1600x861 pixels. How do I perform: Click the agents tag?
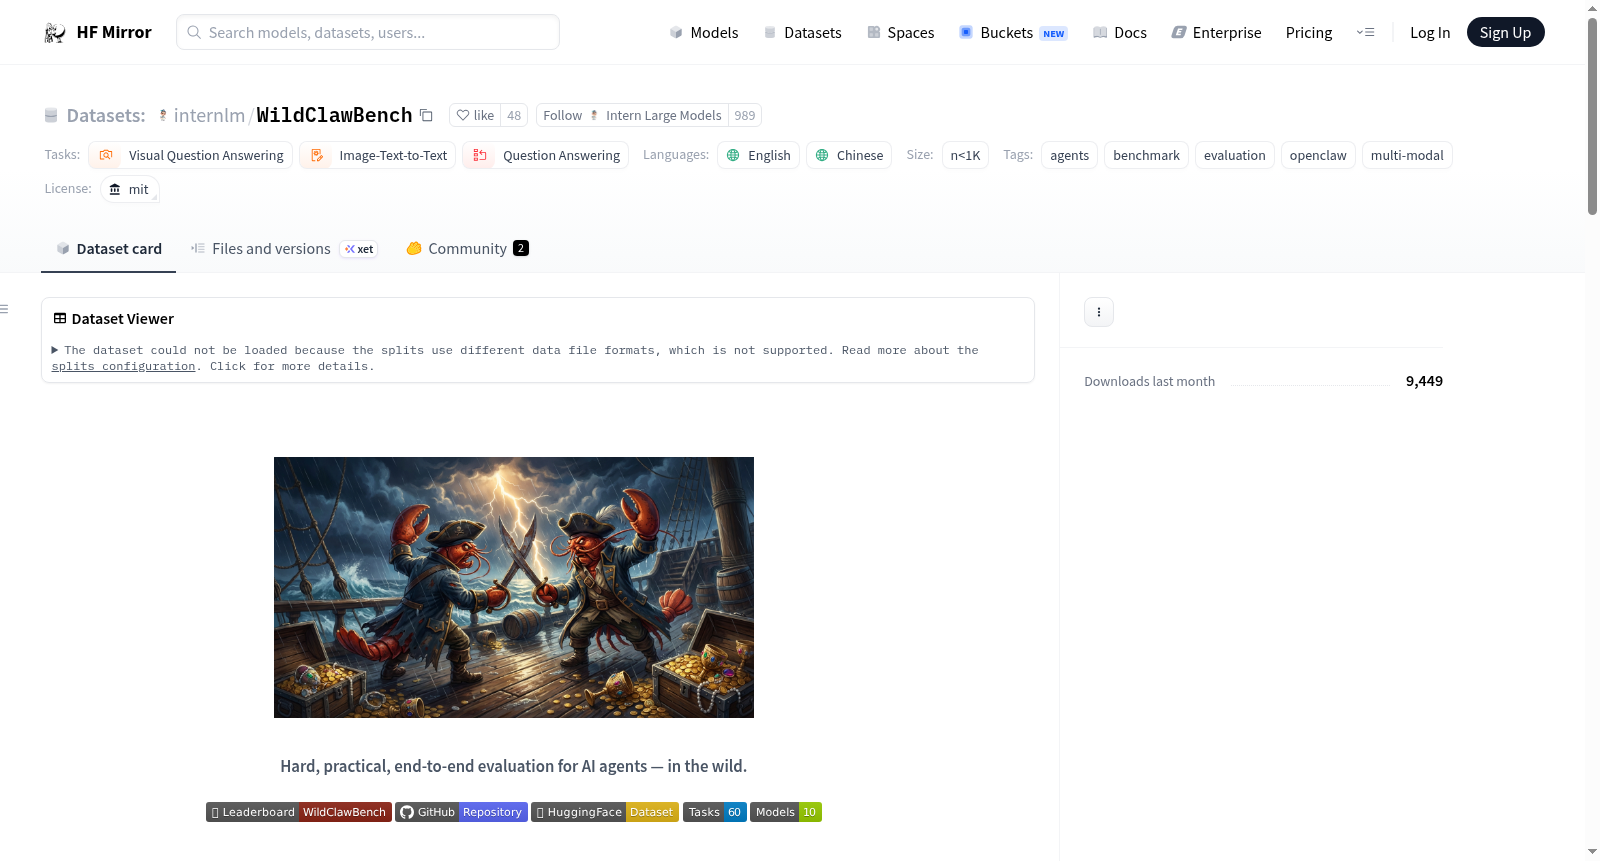point(1069,155)
